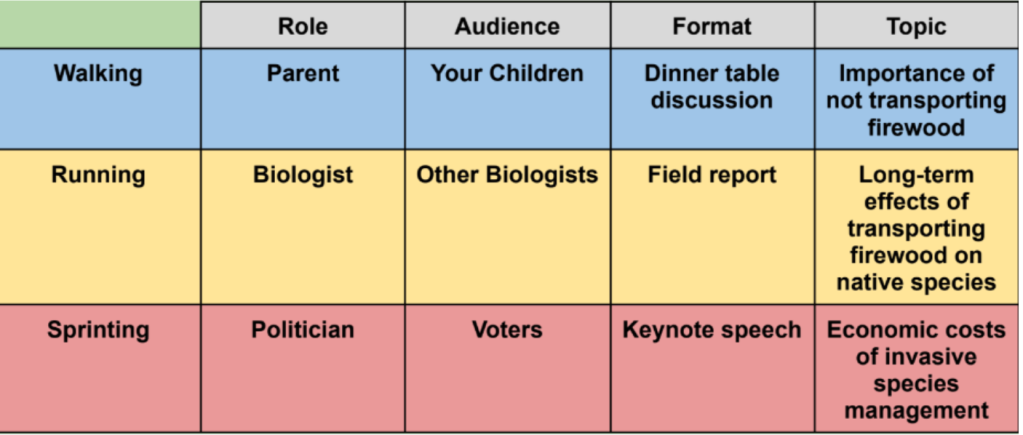
Task: Select the Role column header
Action: pos(302,26)
